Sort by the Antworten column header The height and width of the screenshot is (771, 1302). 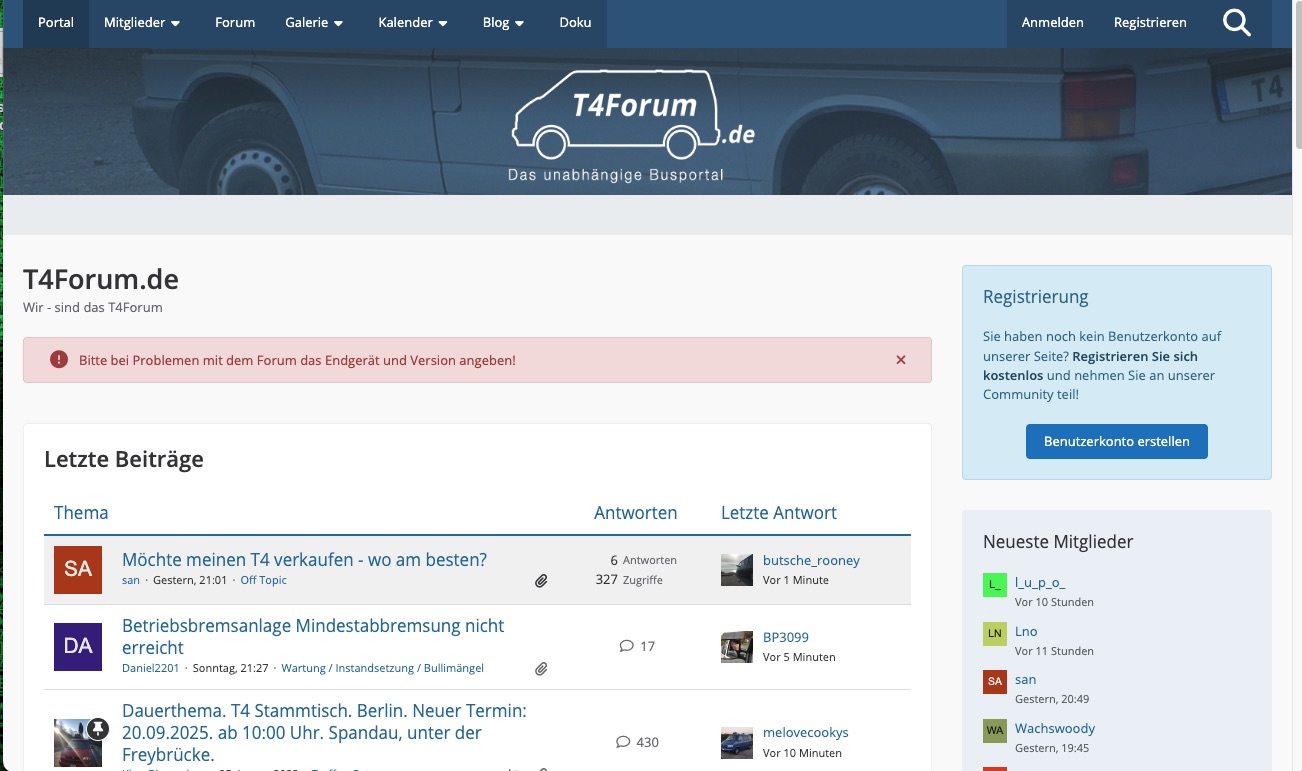(636, 513)
